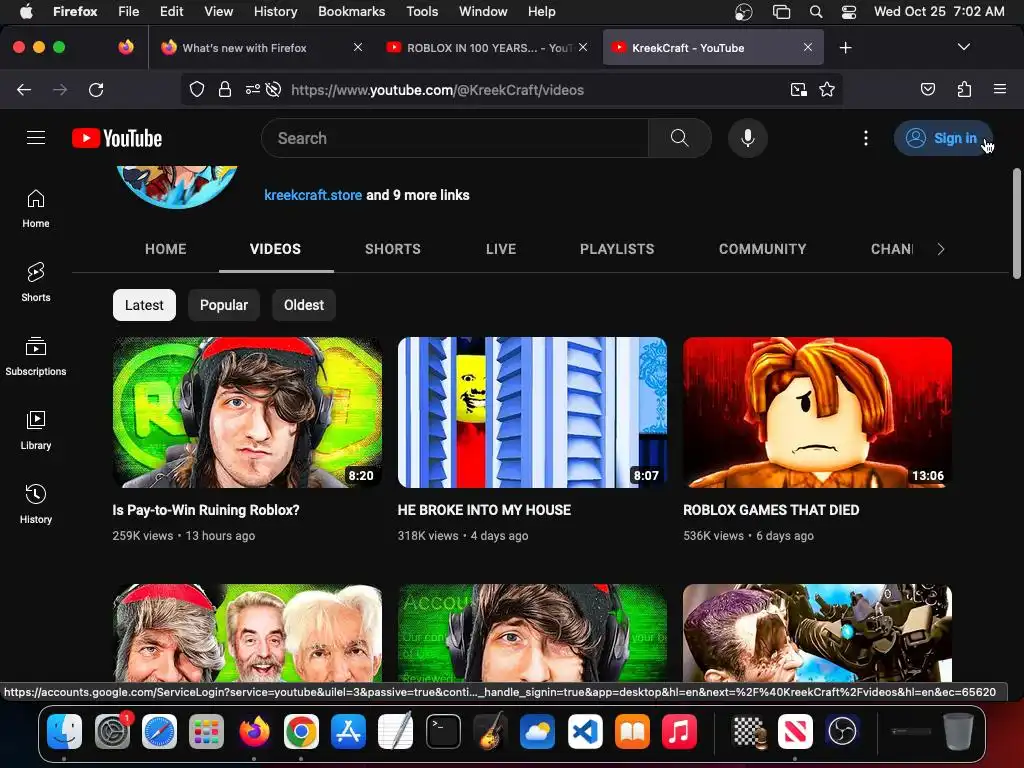Image resolution: width=1024 pixels, height=768 pixels.
Task: Click the page vertical scrollbar thumb
Action: tap(1017, 224)
